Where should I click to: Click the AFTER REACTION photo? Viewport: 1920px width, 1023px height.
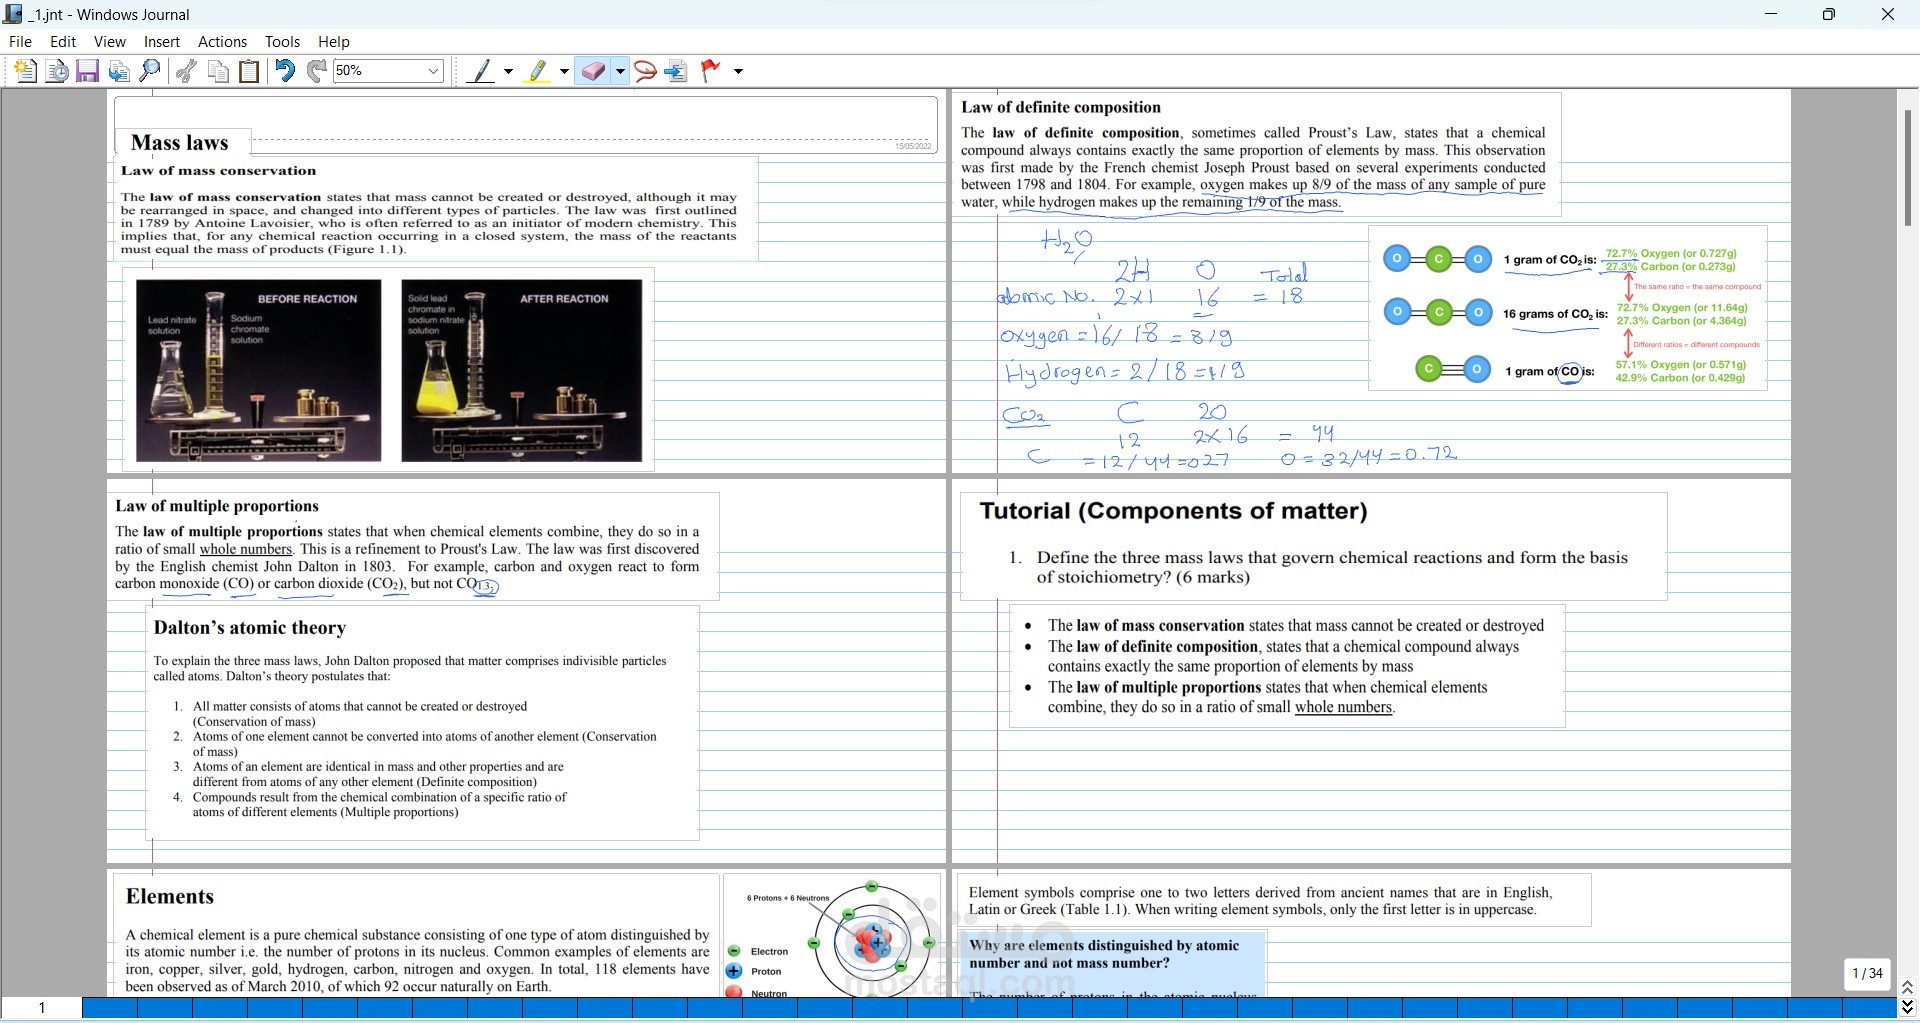click(522, 370)
